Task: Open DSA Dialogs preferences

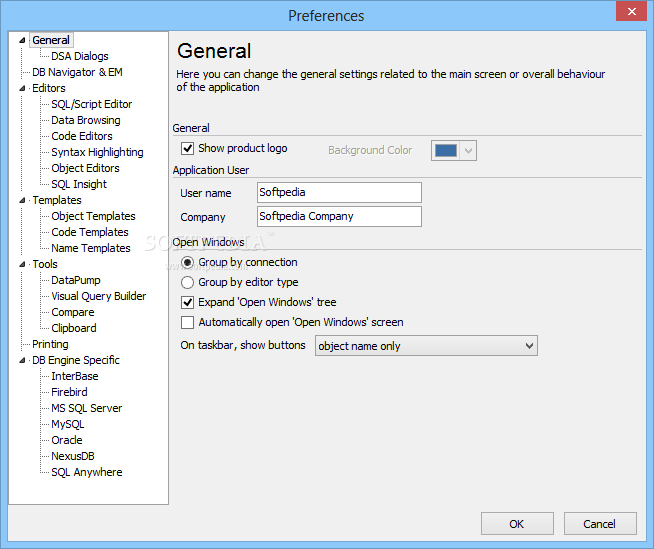Action: click(x=80, y=56)
